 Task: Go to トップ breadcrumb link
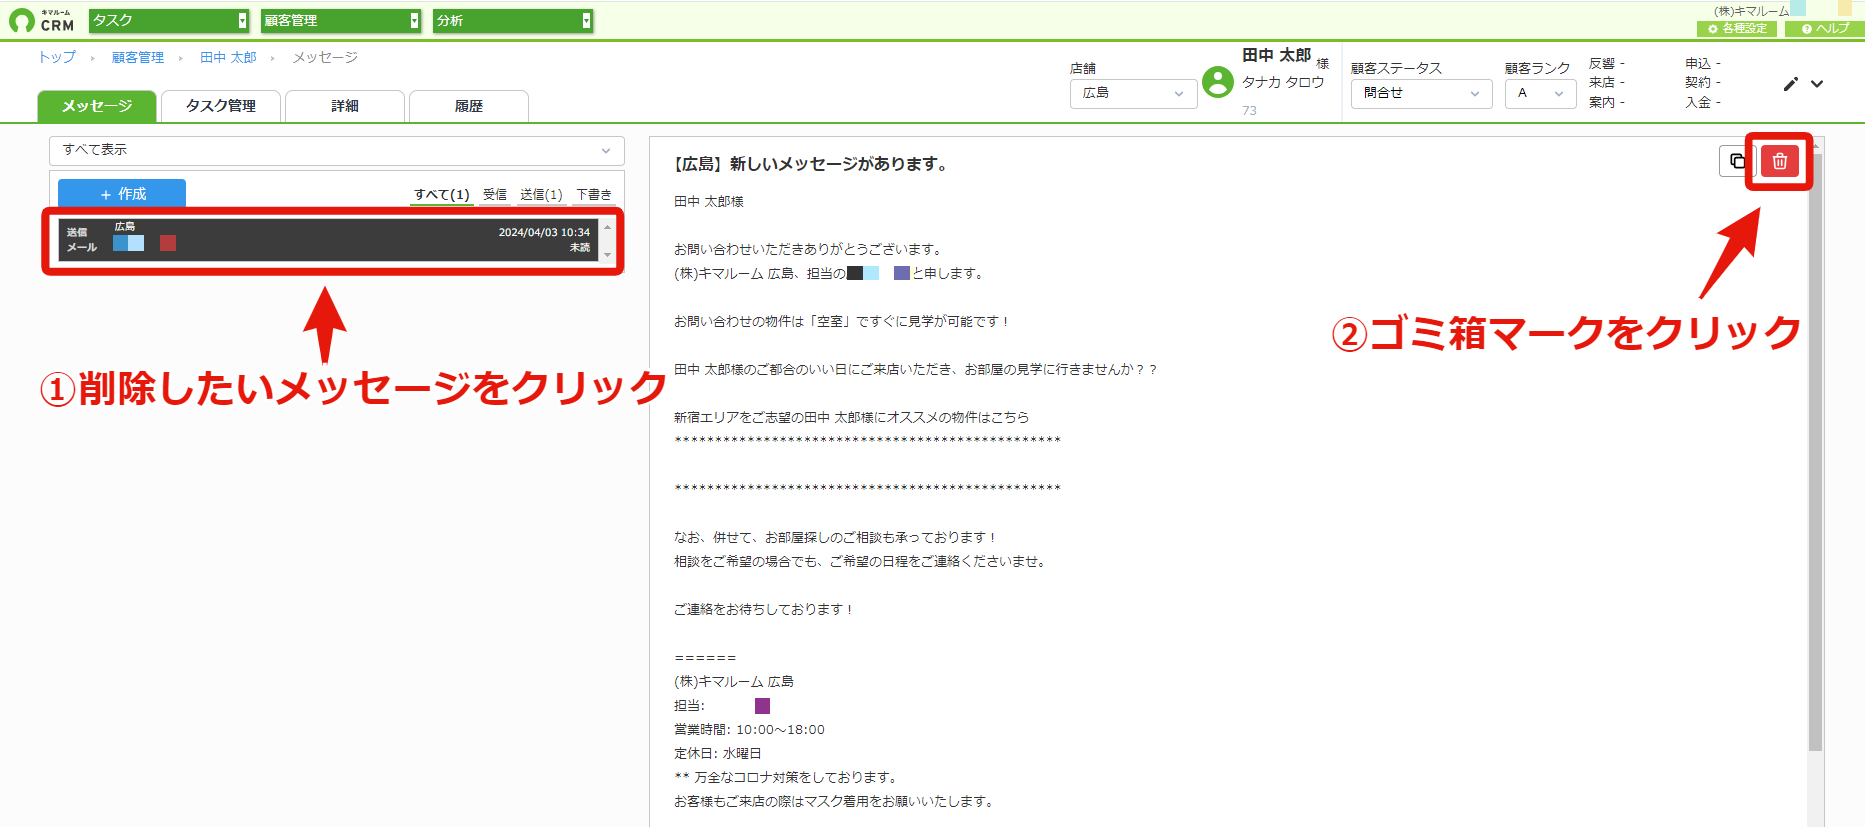point(57,58)
